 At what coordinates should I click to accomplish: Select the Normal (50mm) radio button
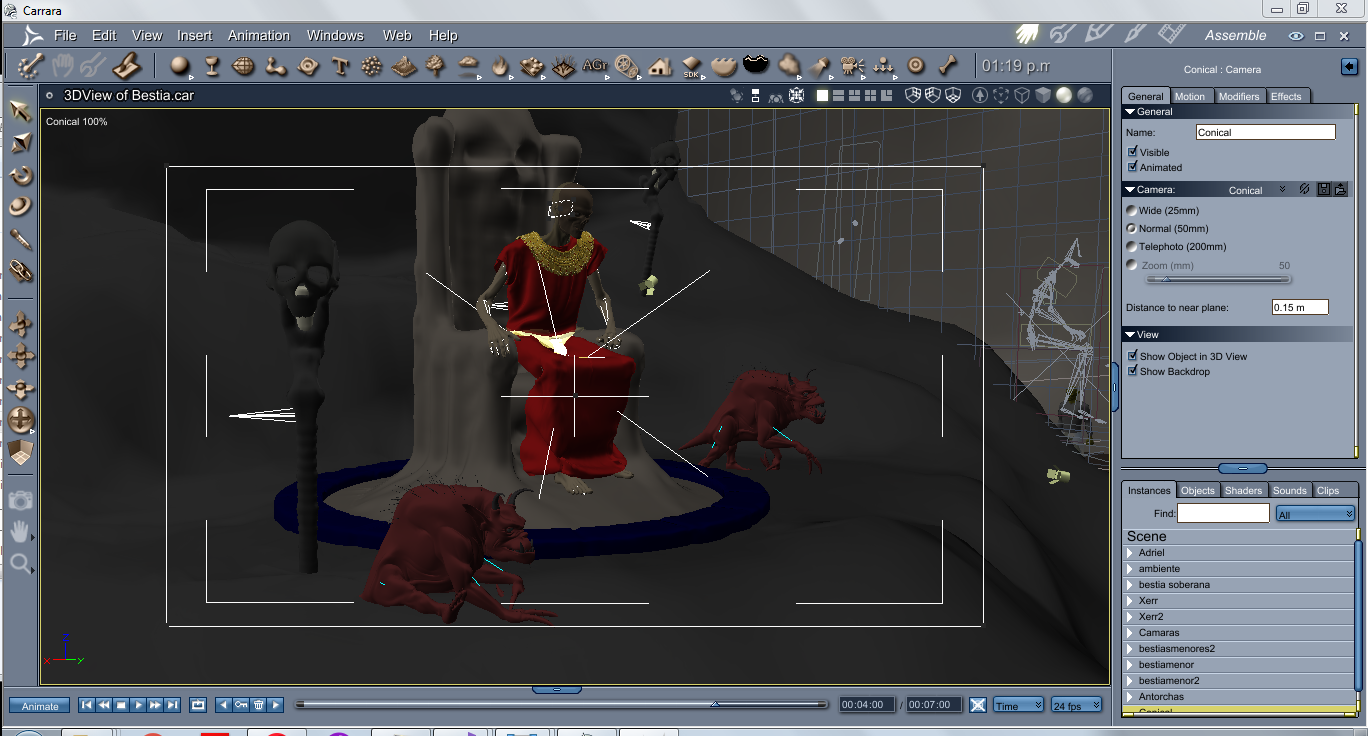pos(1132,228)
